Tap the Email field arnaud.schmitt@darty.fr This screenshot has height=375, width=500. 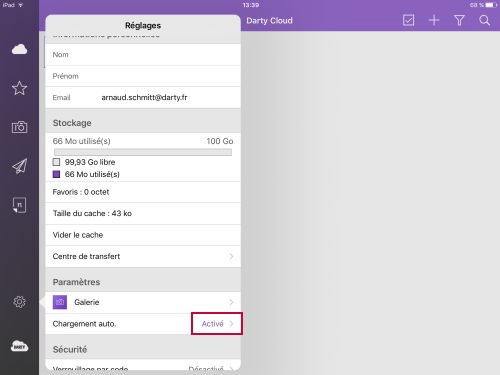(143, 97)
